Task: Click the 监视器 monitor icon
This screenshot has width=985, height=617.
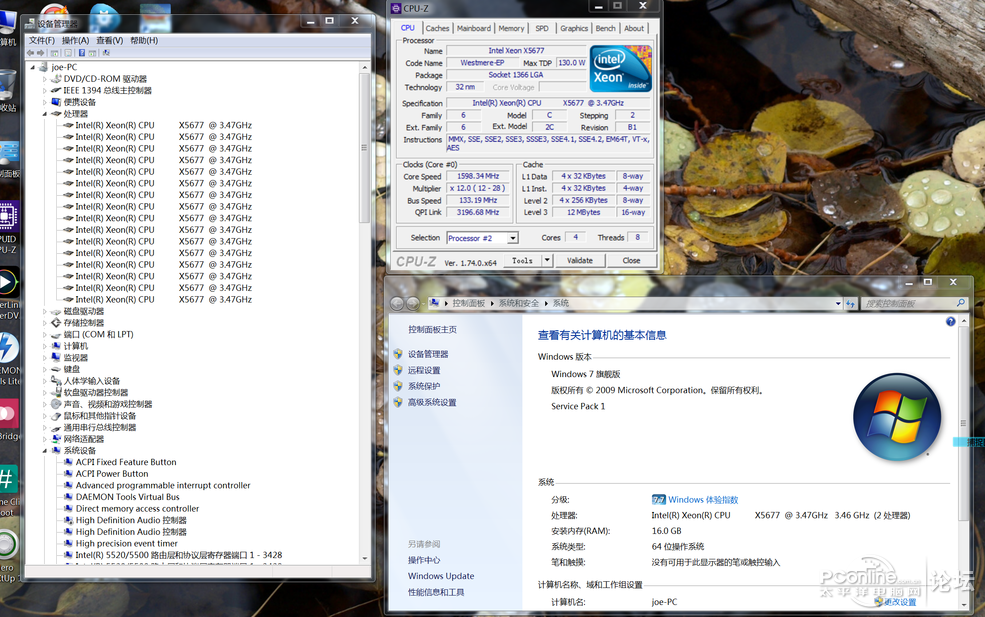Action: 56,358
